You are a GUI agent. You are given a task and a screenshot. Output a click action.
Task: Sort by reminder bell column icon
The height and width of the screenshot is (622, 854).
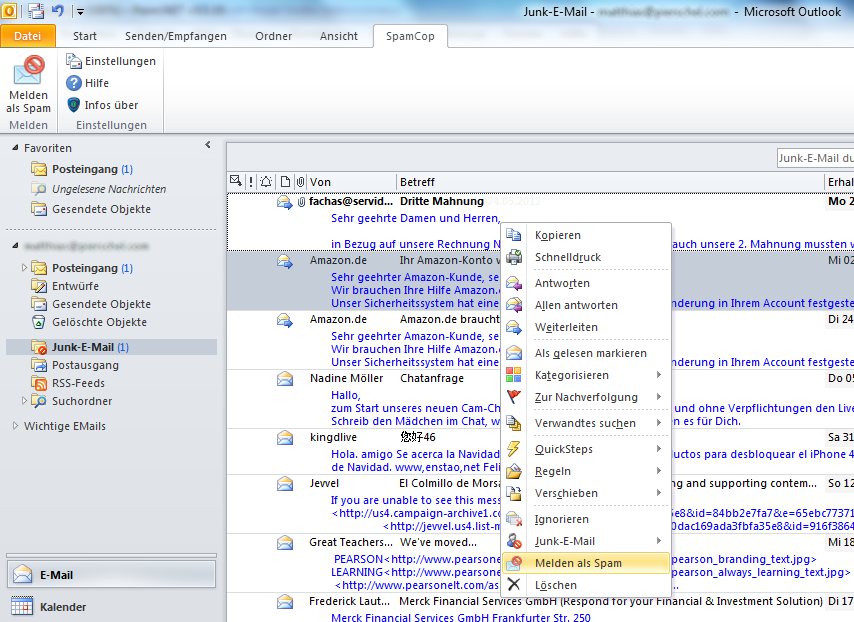266,182
